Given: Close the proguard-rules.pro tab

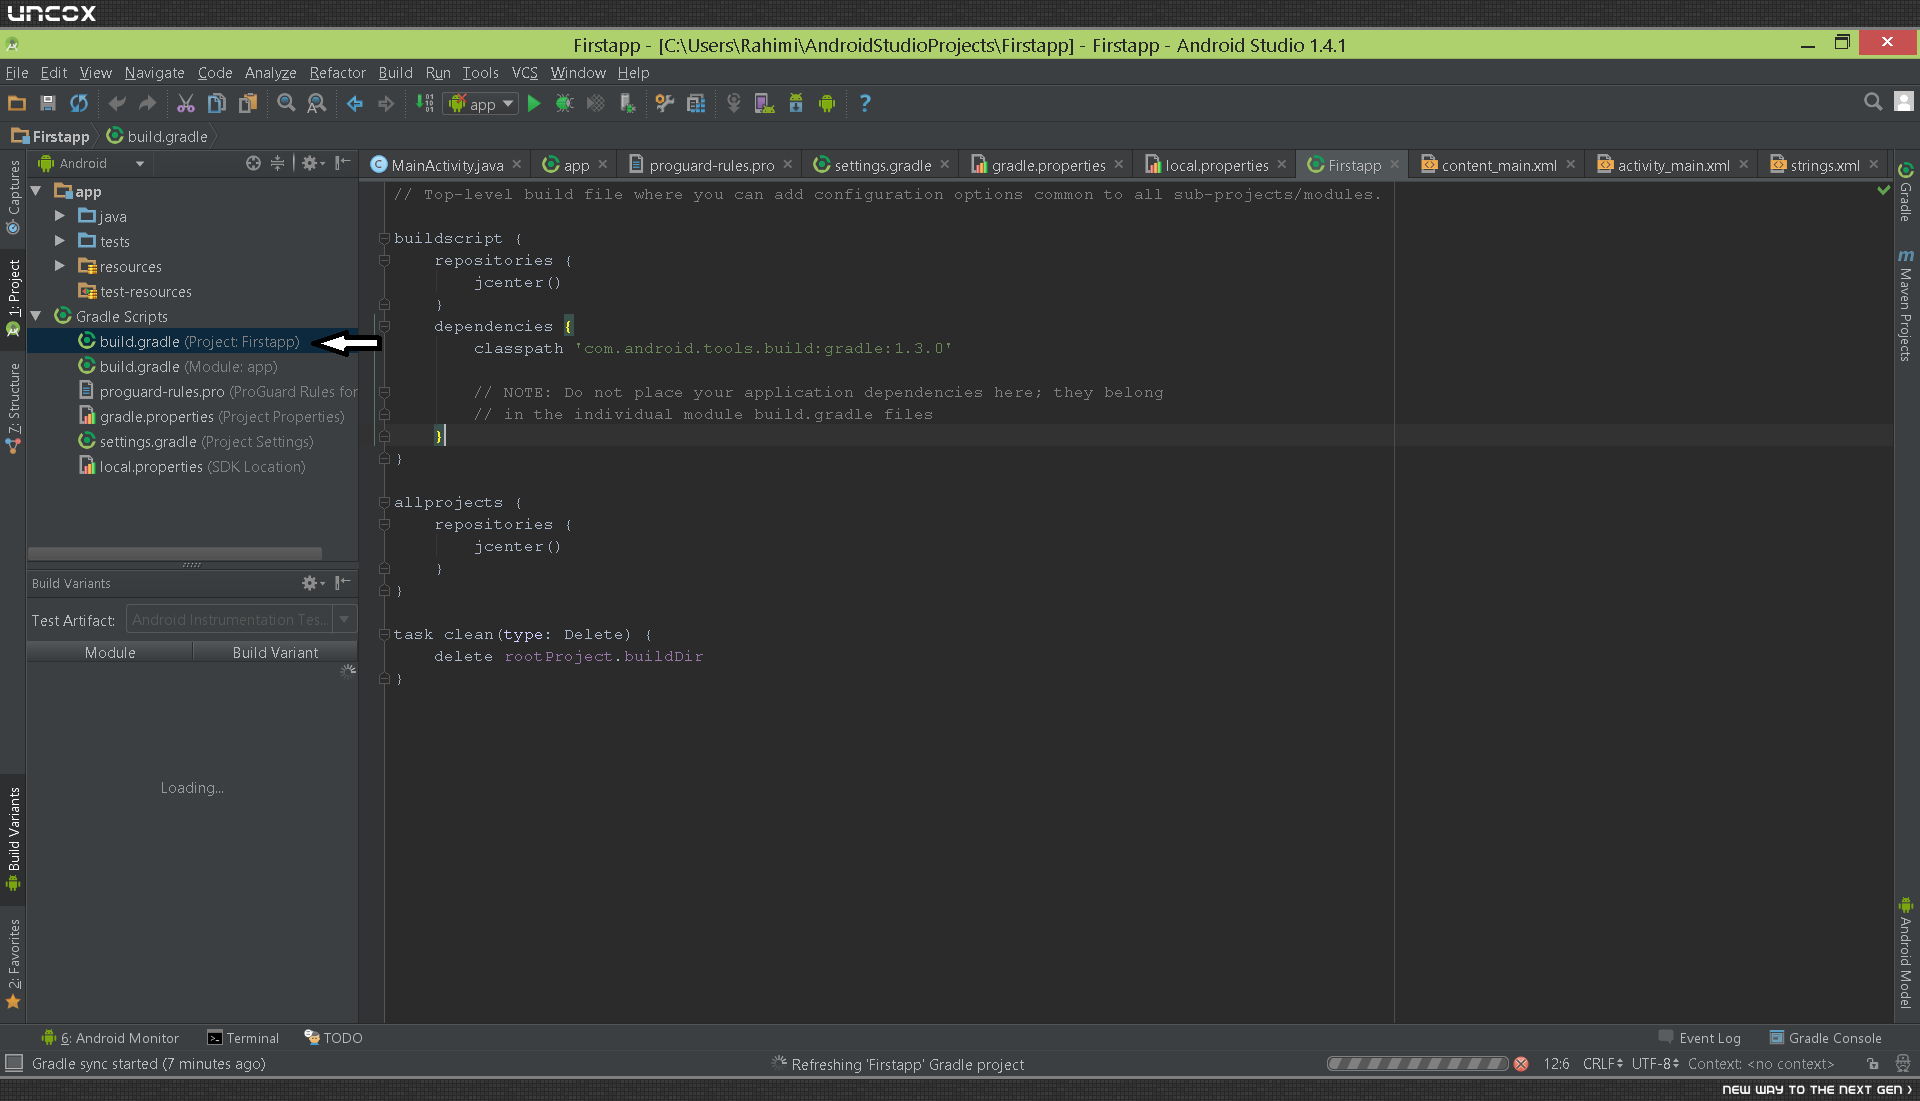Looking at the screenshot, I should coord(788,165).
